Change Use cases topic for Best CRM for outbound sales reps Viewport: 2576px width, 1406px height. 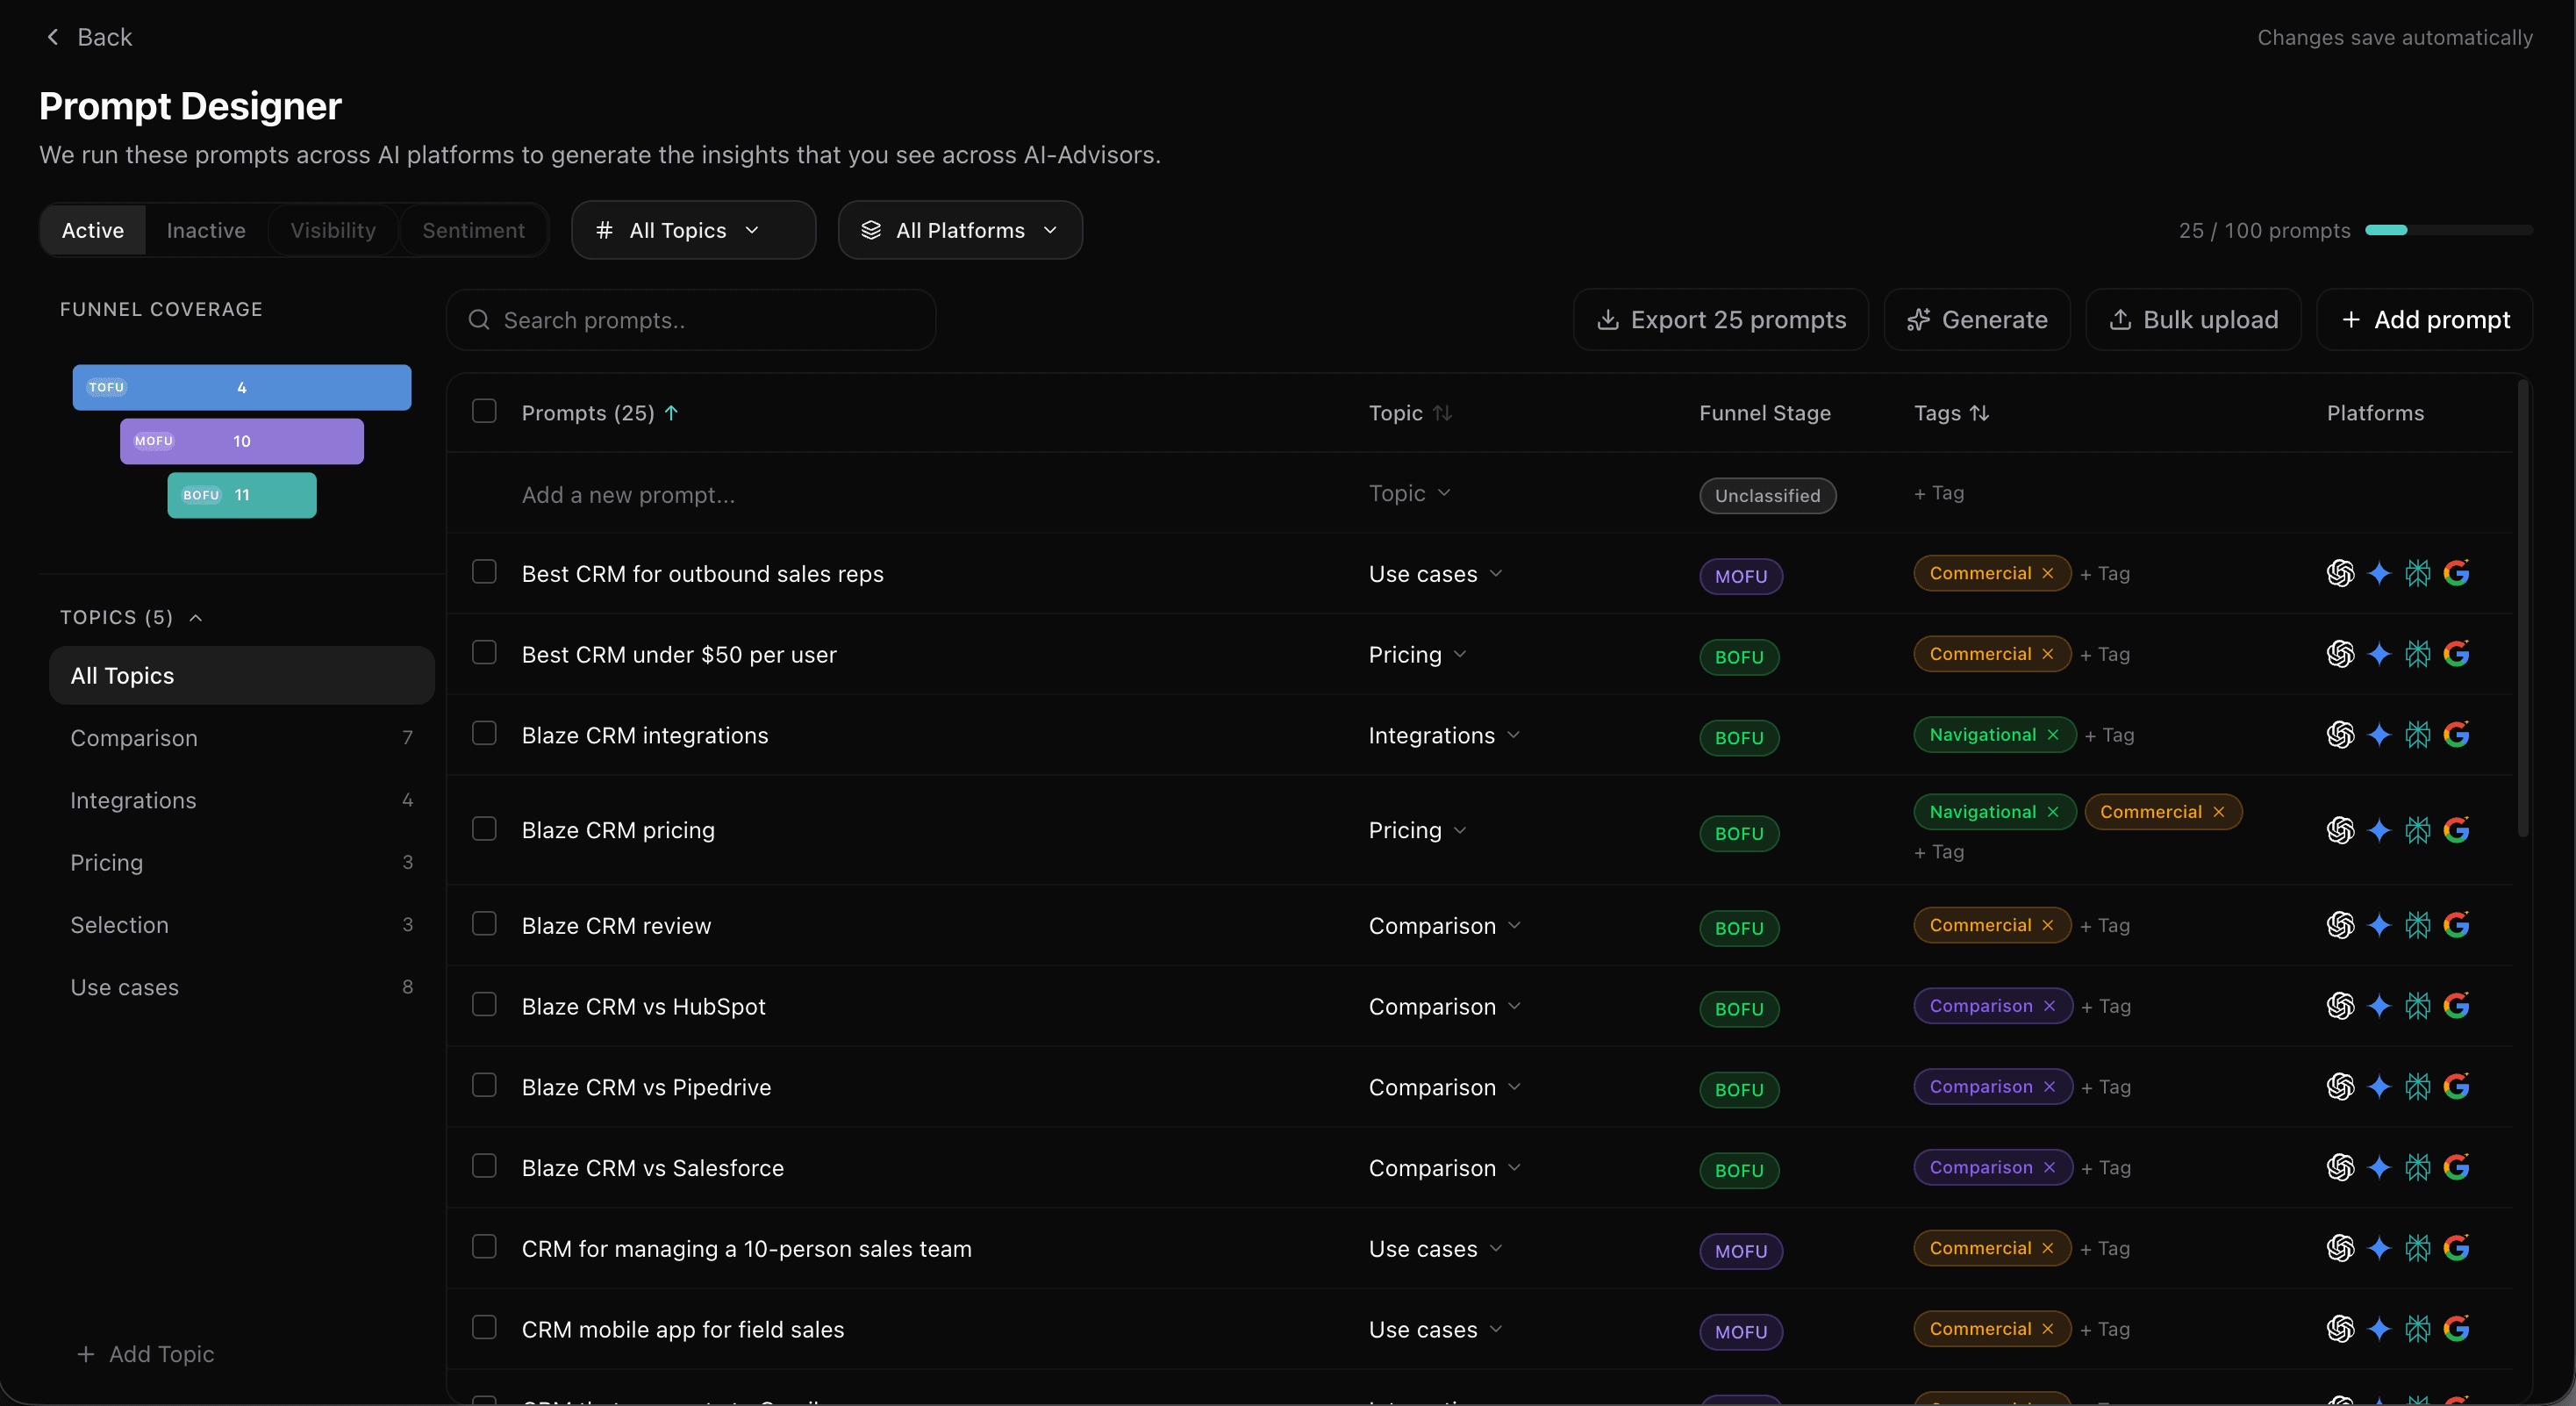[x=1435, y=574]
